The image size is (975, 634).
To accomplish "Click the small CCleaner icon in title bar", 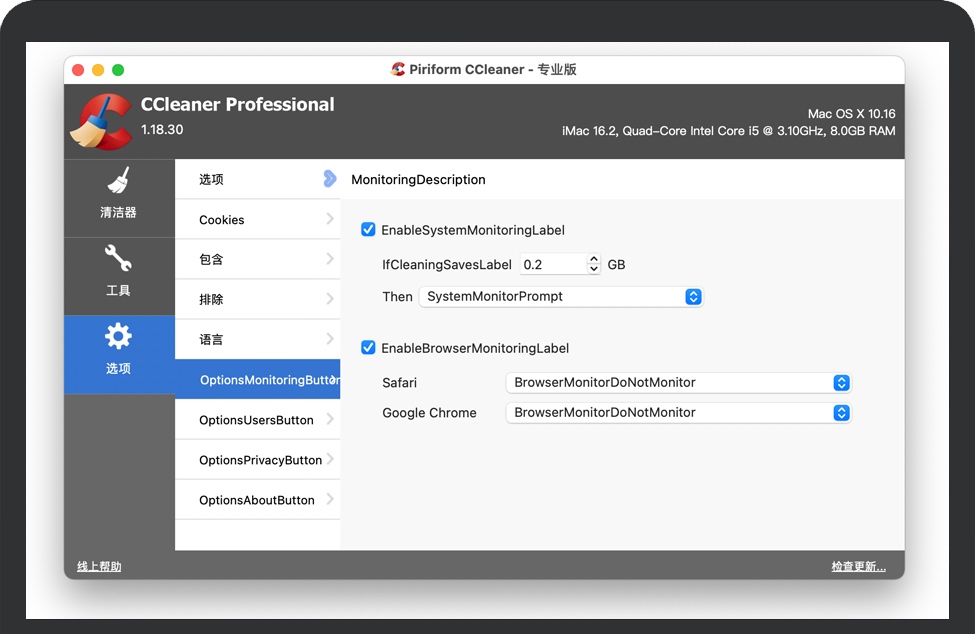I will [399, 70].
